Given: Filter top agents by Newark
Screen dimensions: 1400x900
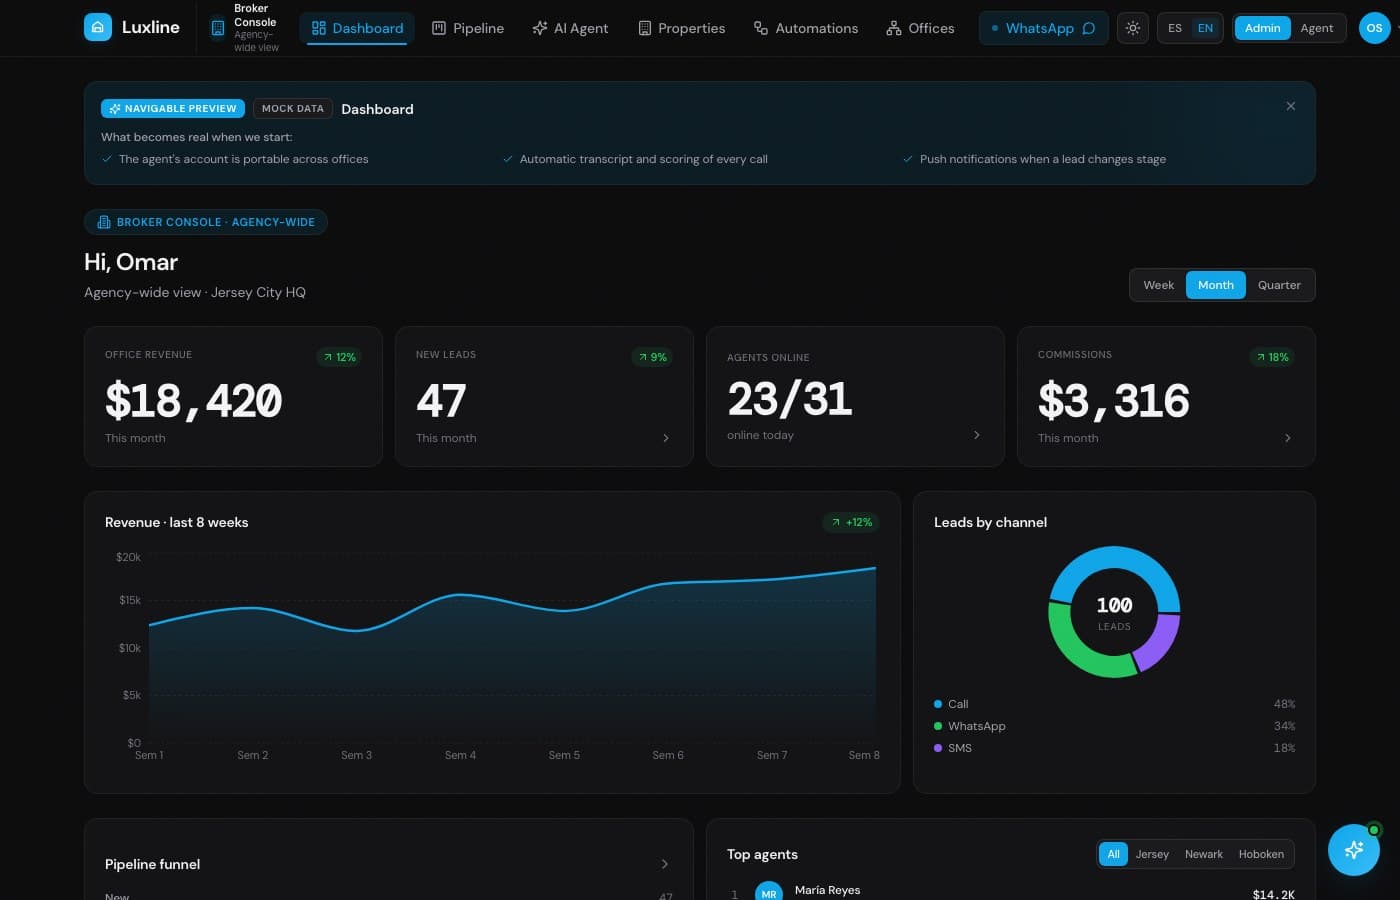Looking at the screenshot, I should click(1204, 854).
